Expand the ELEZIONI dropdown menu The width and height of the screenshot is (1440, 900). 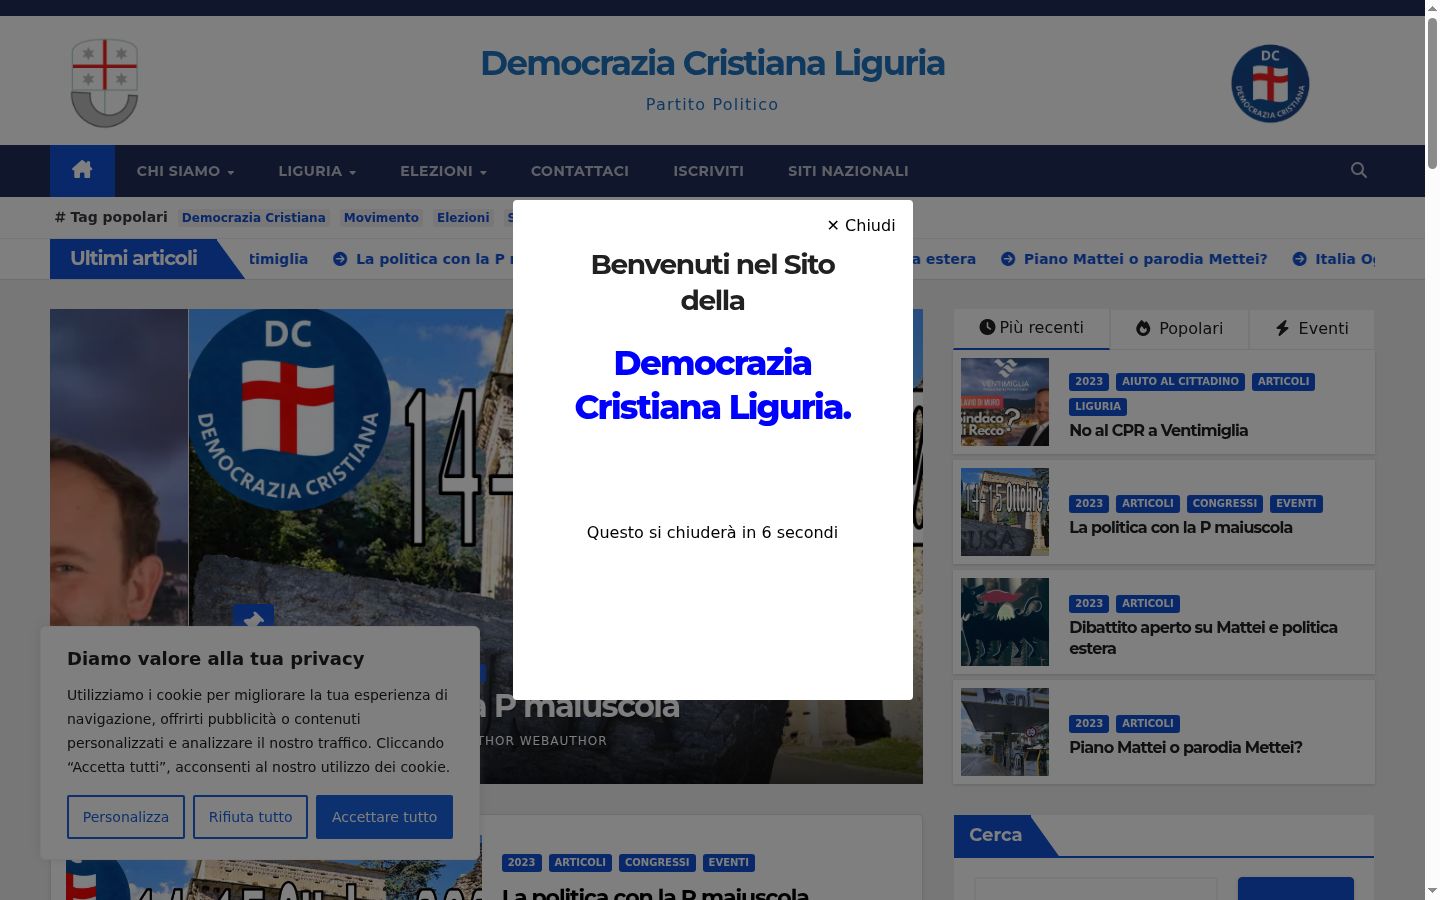click(443, 171)
